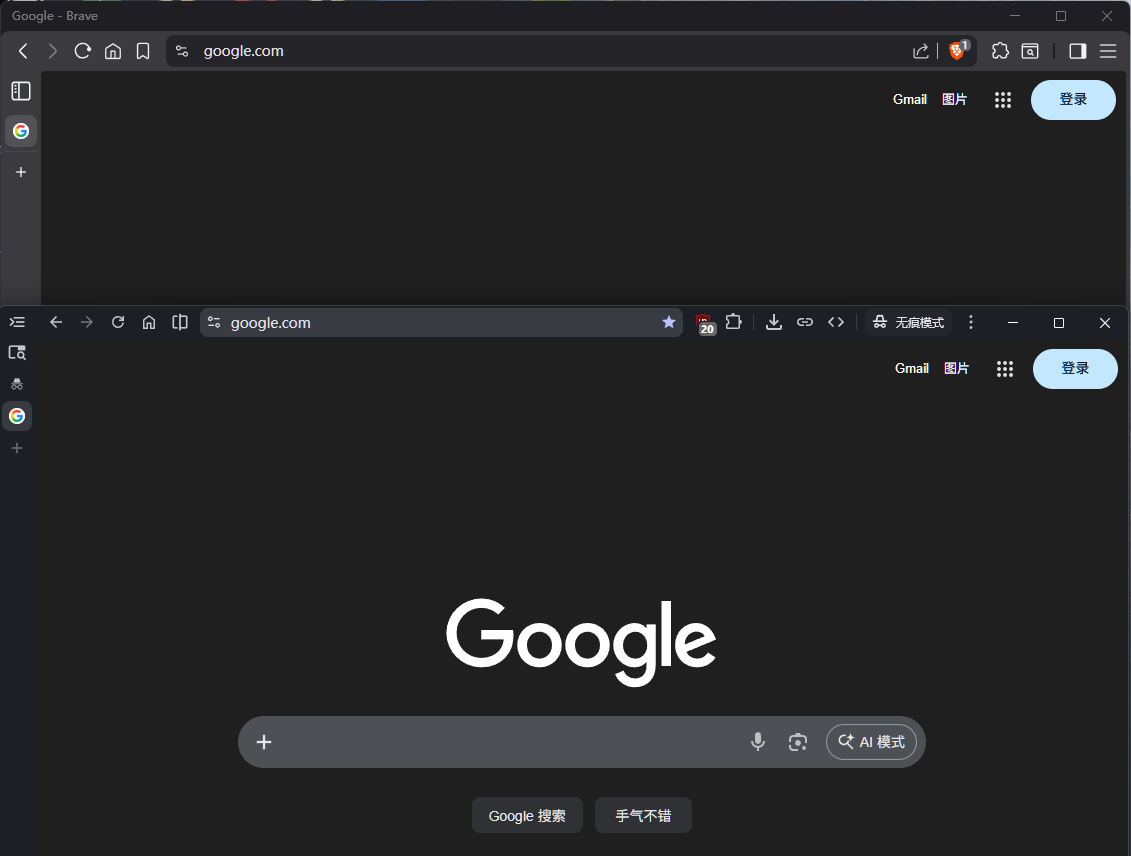Open a new tab in the incognito window sidebar
Image resolution: width=1131 pixels, height=856 pixels.
[17, 449]
